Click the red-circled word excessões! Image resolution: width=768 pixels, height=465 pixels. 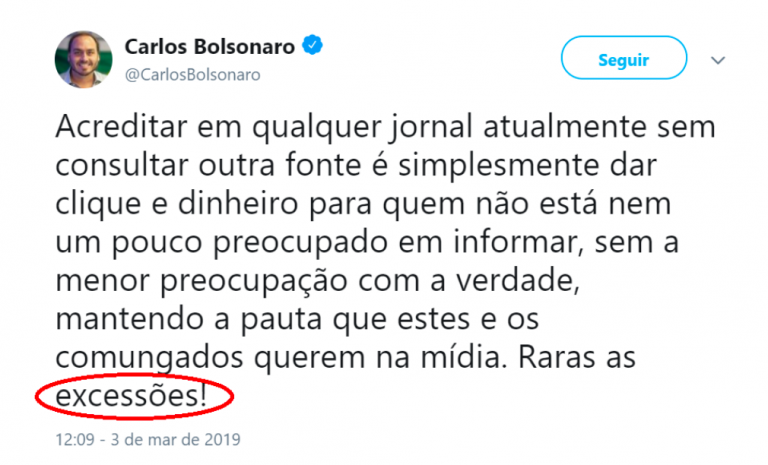[132, 398]
